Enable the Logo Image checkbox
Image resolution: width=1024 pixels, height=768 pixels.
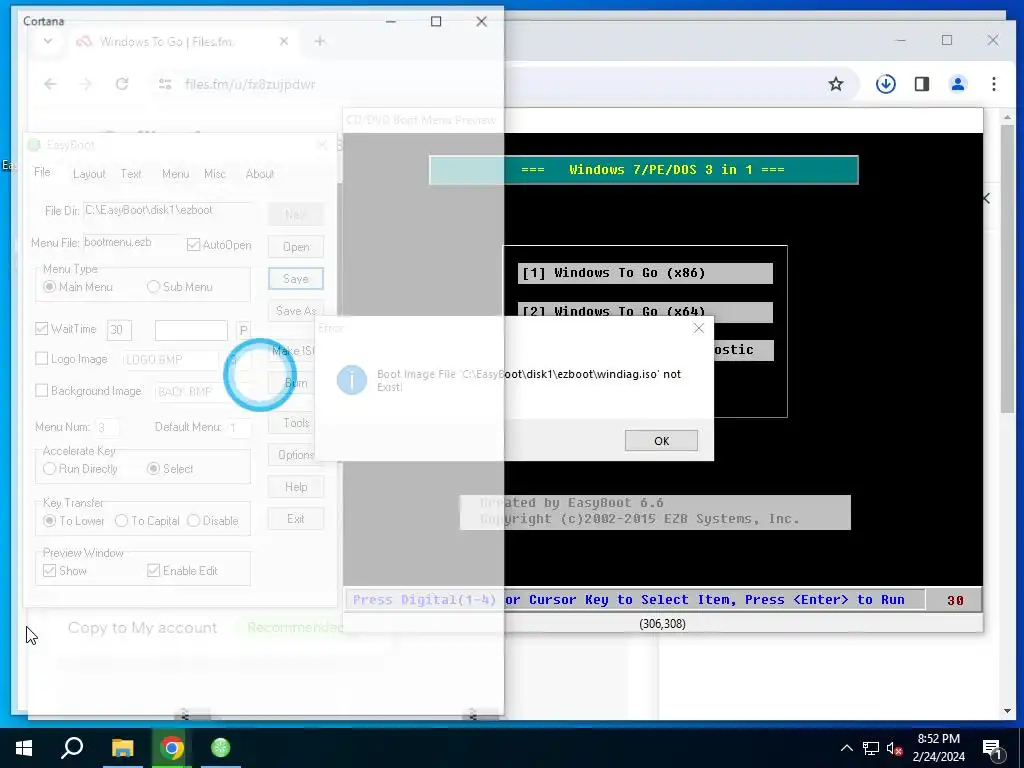click(42, 359)
